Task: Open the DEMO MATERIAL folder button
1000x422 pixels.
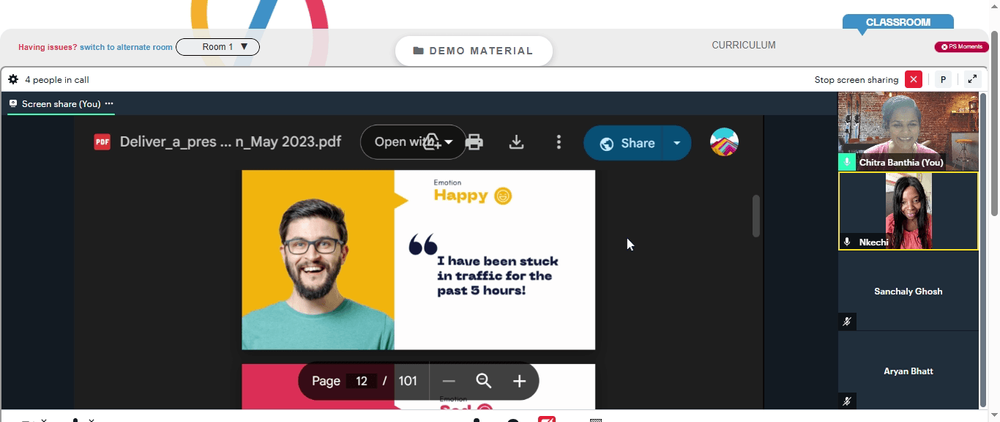Action: [x=474, y=51]
